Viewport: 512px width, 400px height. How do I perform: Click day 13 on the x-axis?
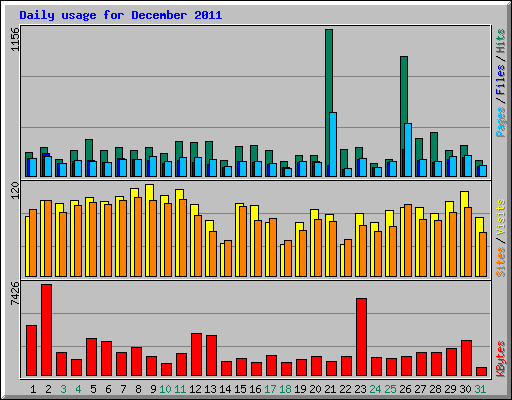click(210, 389)
